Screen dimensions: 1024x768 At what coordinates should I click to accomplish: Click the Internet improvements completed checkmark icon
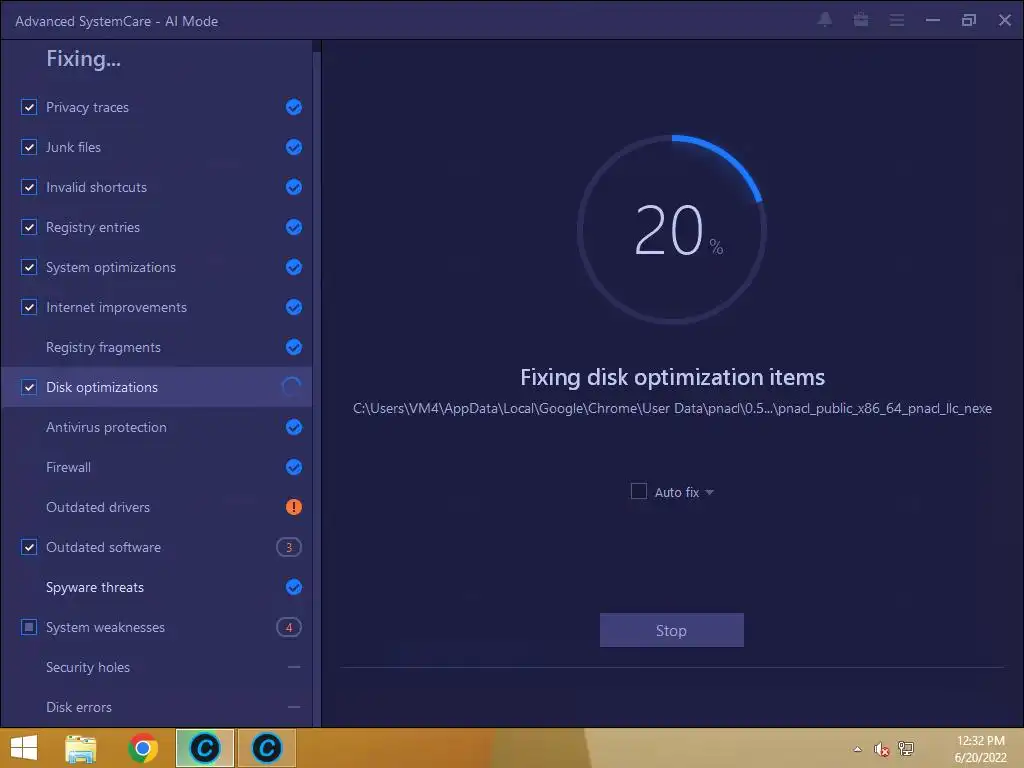(294, 307)
